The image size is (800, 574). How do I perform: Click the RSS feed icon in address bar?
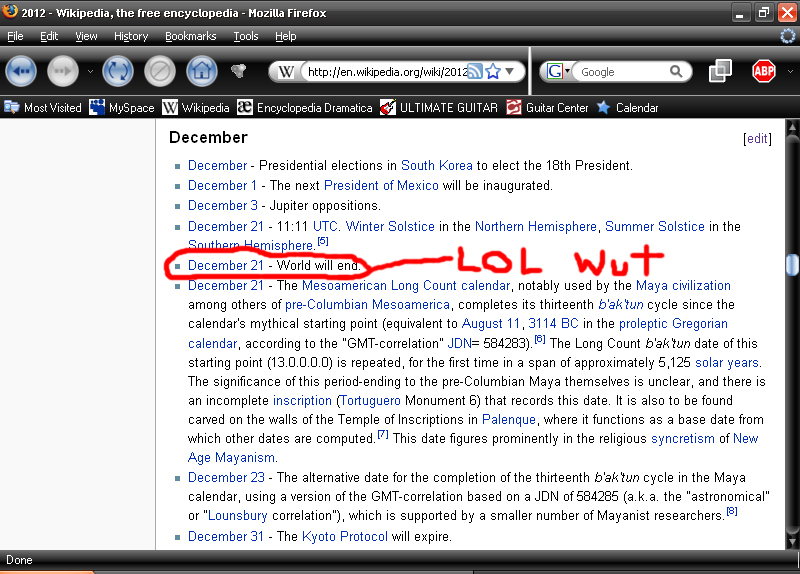click(476, 72)
